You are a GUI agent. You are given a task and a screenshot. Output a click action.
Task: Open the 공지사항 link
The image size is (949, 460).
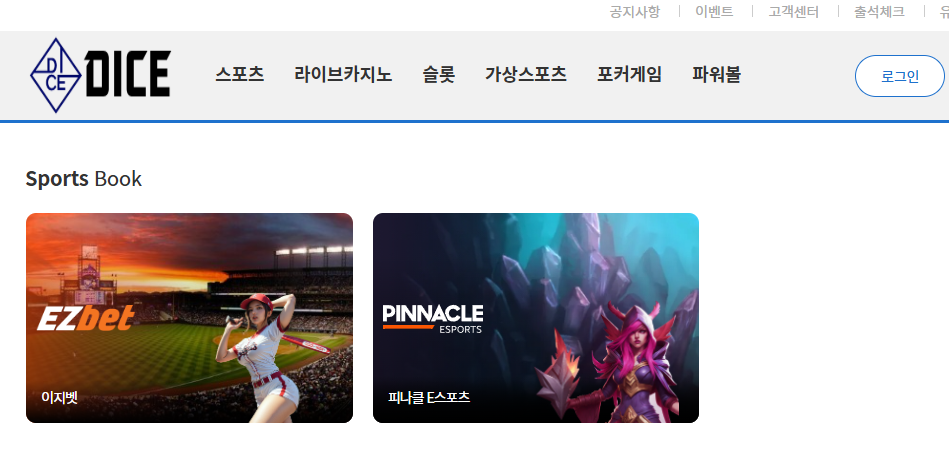tap(635, 12)
